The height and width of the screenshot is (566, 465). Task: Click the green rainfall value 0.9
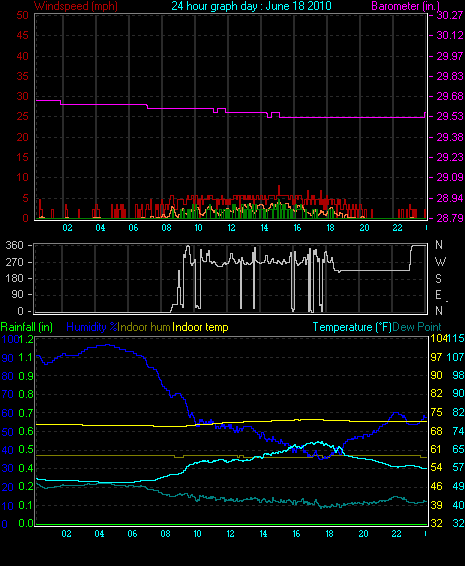click(26, 376)
